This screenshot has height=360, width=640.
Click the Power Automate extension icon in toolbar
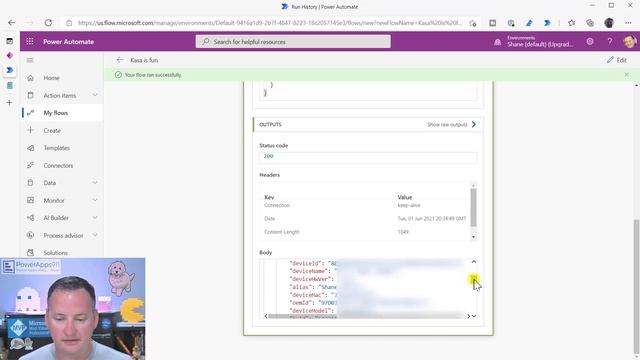click(547, 23)
